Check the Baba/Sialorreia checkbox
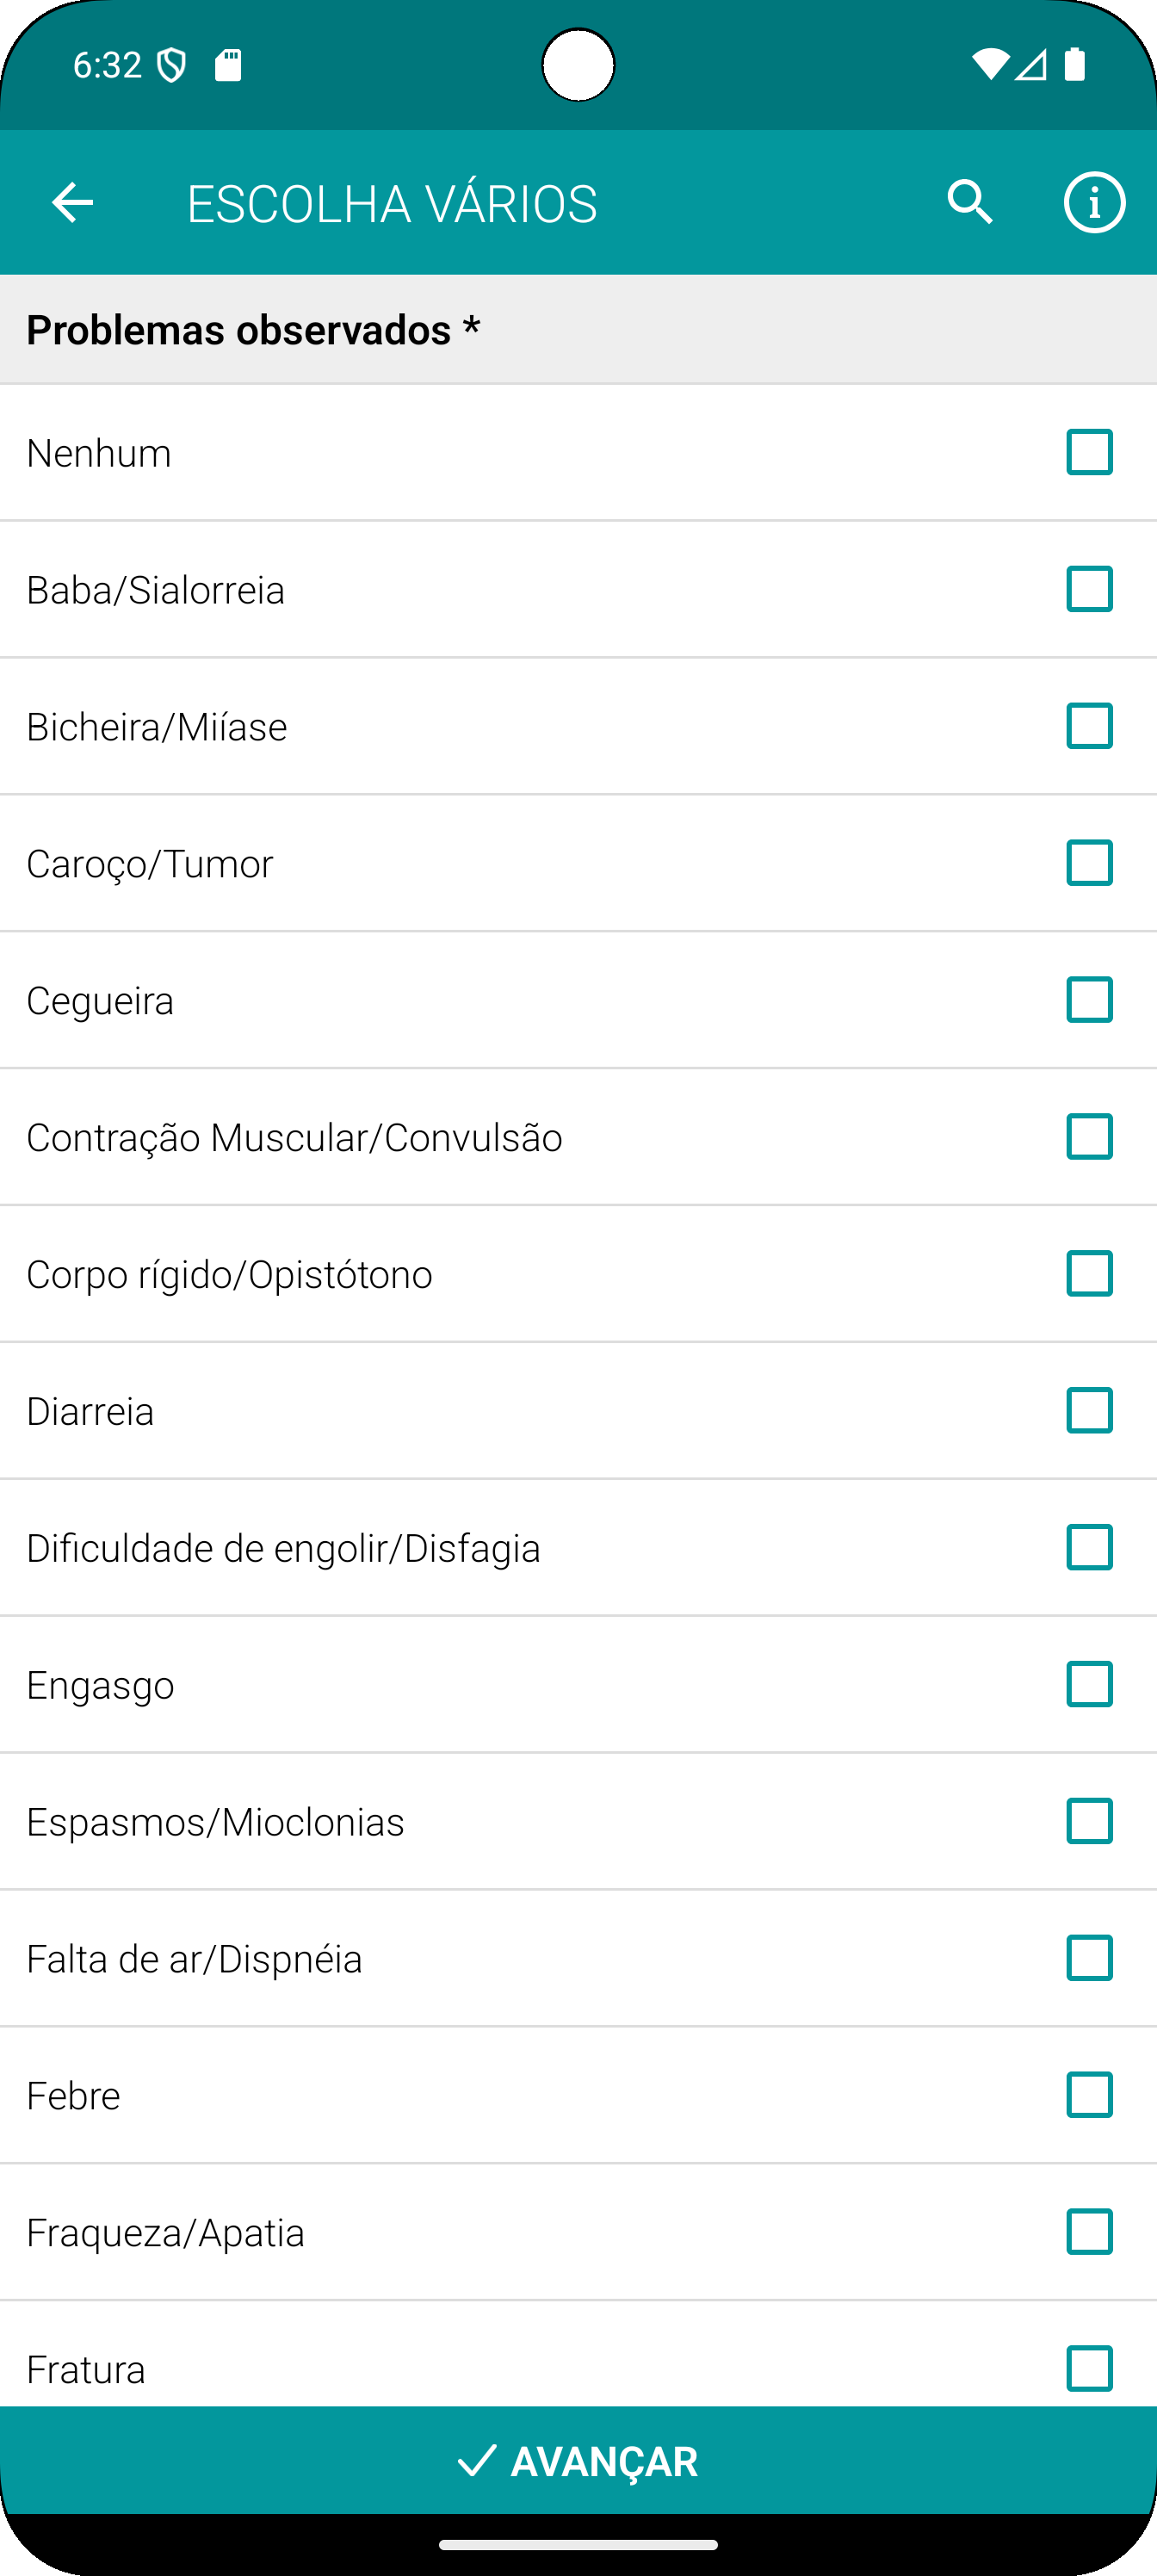The width and height of the screenshot is (1157, 2576). coord(1089,589)
